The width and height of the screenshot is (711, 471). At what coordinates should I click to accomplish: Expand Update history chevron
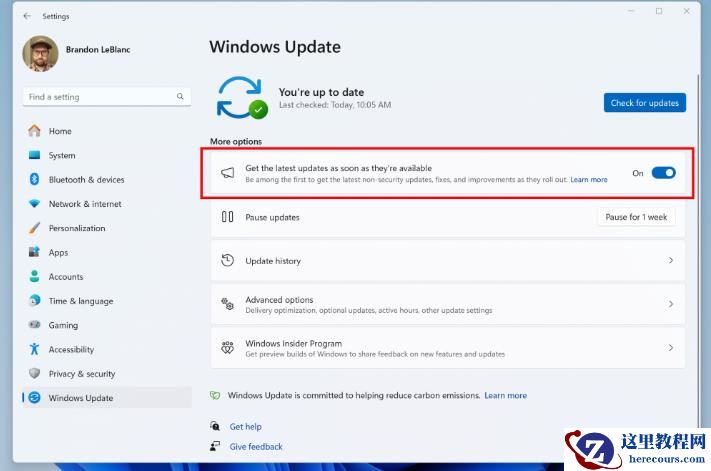pyautogui.click(x=671, y=260)
